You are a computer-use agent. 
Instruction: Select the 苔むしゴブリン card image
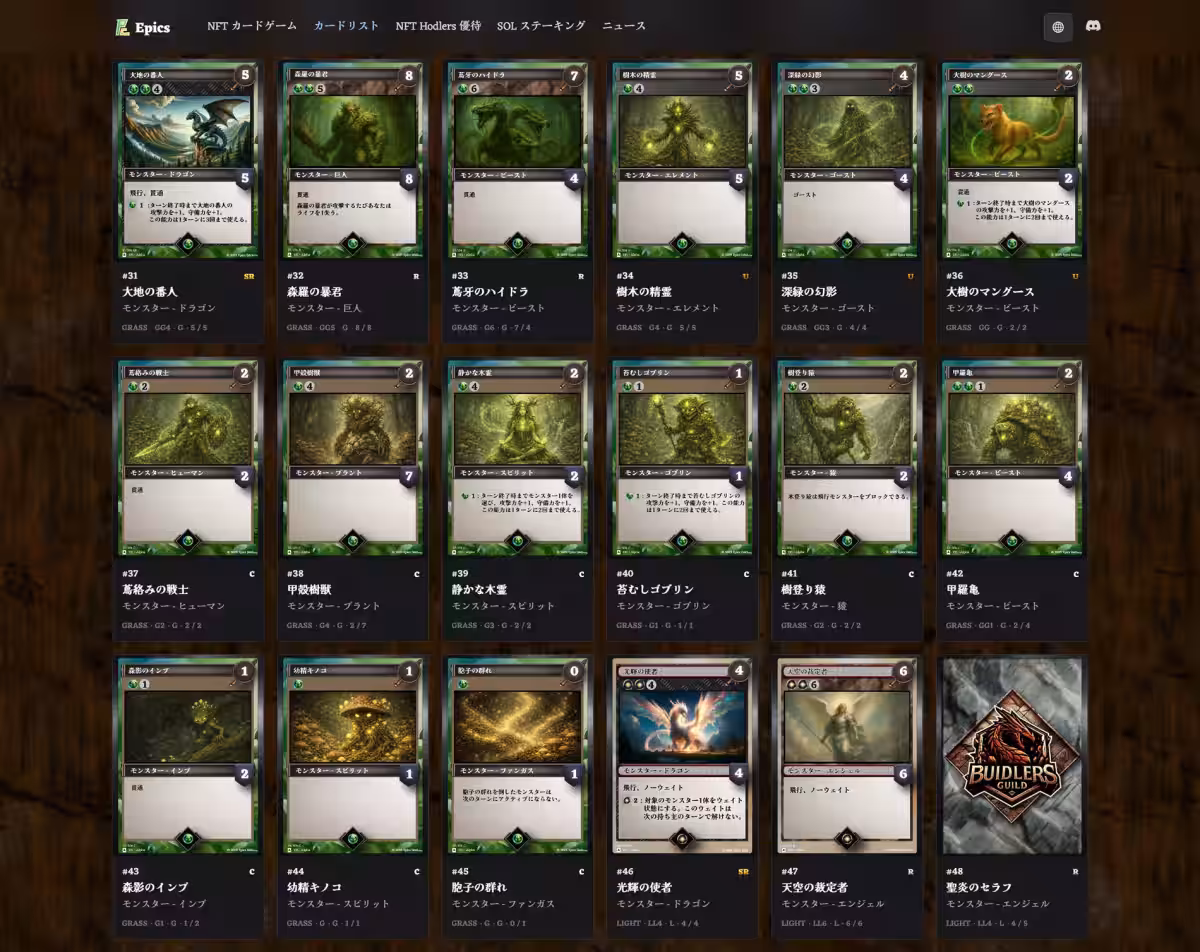point(683,458)
